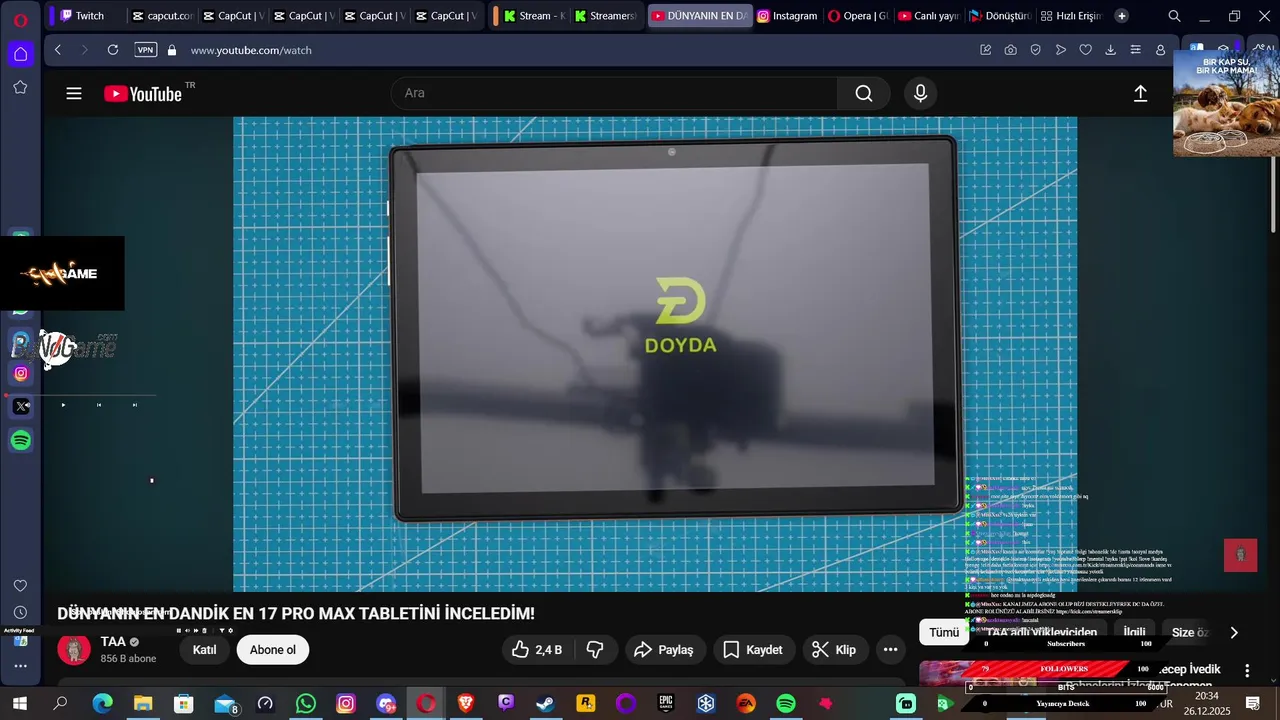Open the Opera main menu logo
The width and height of the screenshot is (1280, 720).
[x=21, y=18]
